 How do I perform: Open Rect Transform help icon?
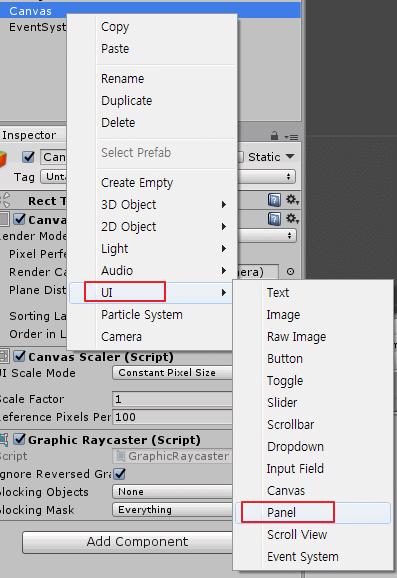click(274, 200)
